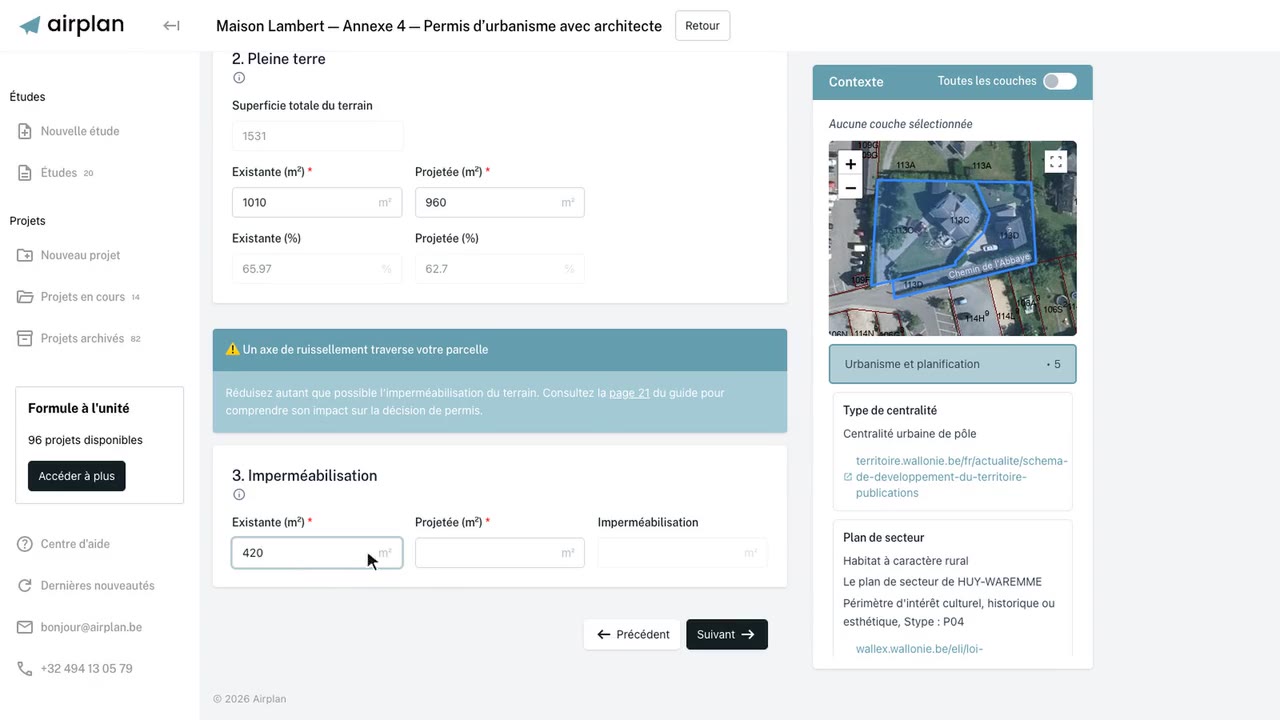Open the map in fullscreen
Screen dimensions: 1280x720
[x=1055, y=161]
